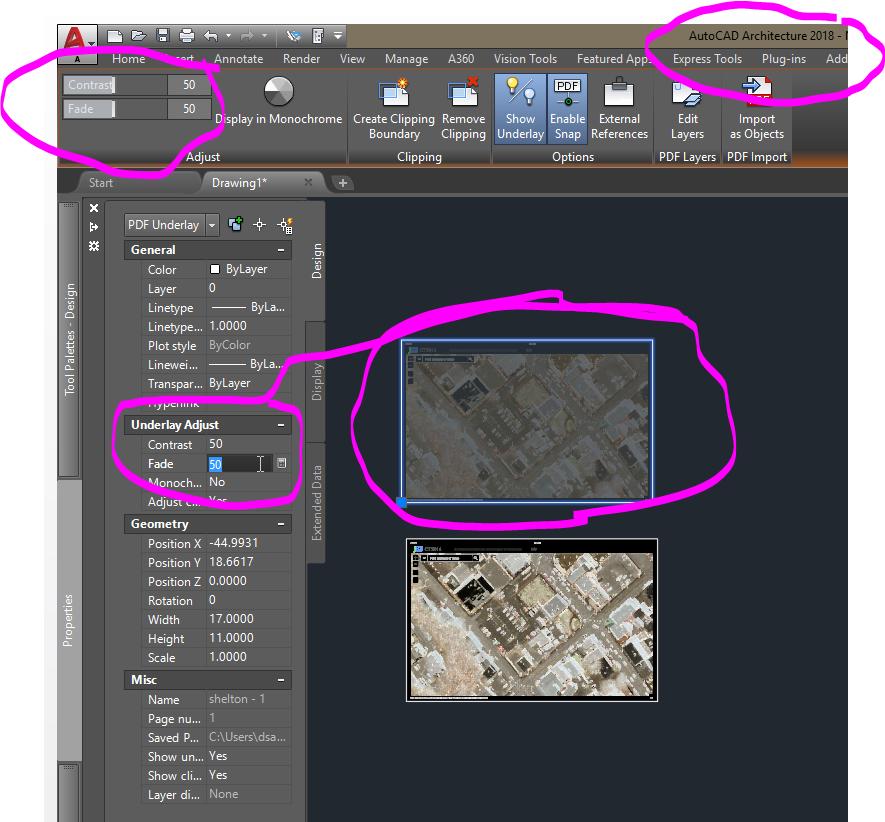Click the Redo arrow icon
885x822 pixels.
click(x=247, y=36)
